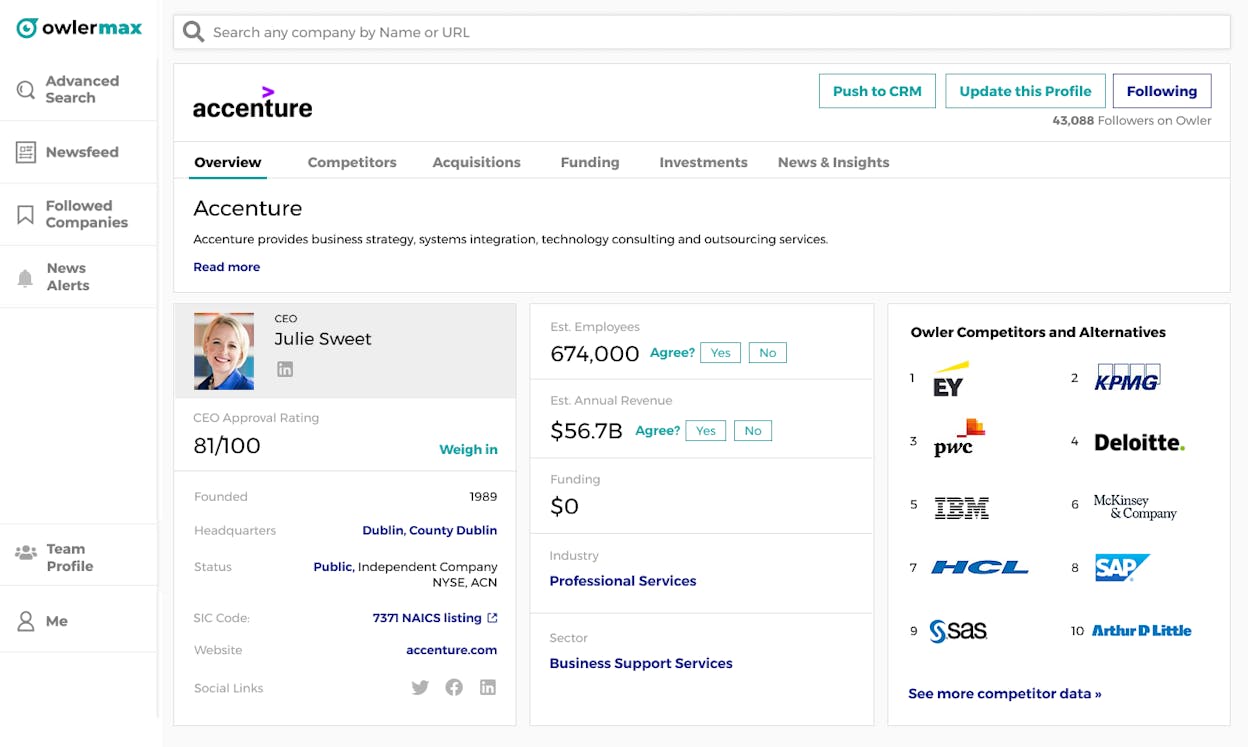Click the NYSE, ACN ticker text
1248x747 pixels.
(465, 582)
